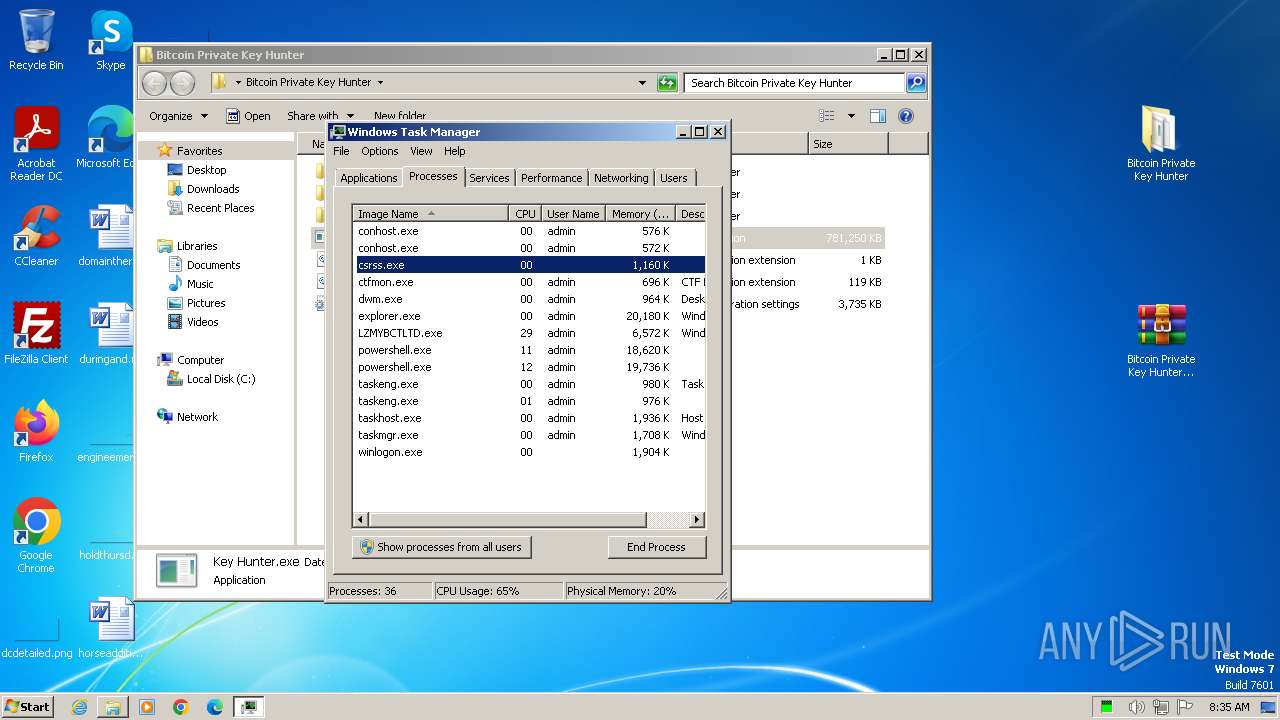Toggle Explorer preview pane button

click(x=878, y=116)
